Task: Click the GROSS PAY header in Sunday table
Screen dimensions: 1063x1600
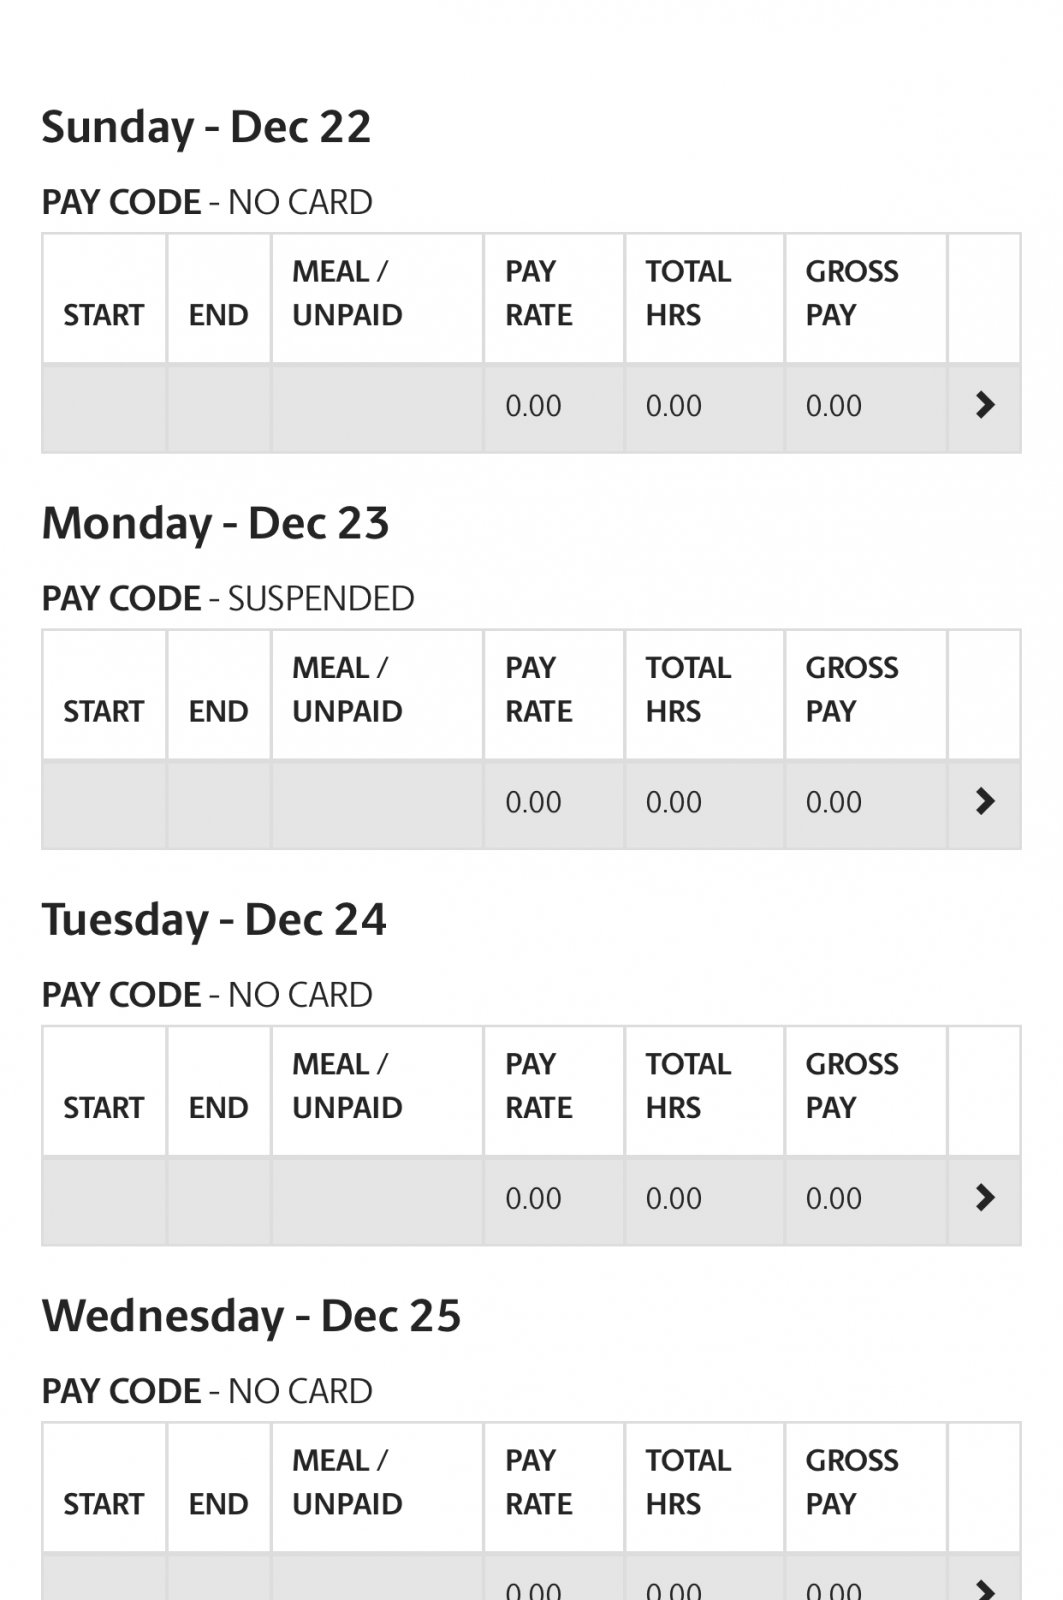Action: point(852,293)
